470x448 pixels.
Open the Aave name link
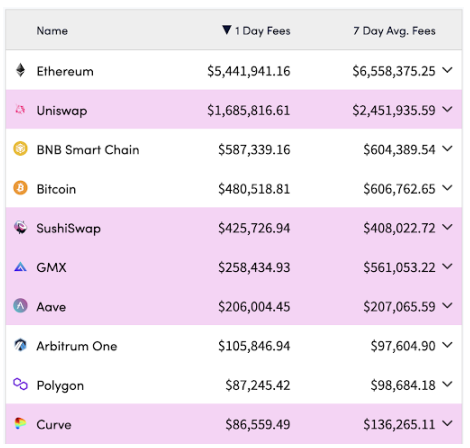(51, 307)
